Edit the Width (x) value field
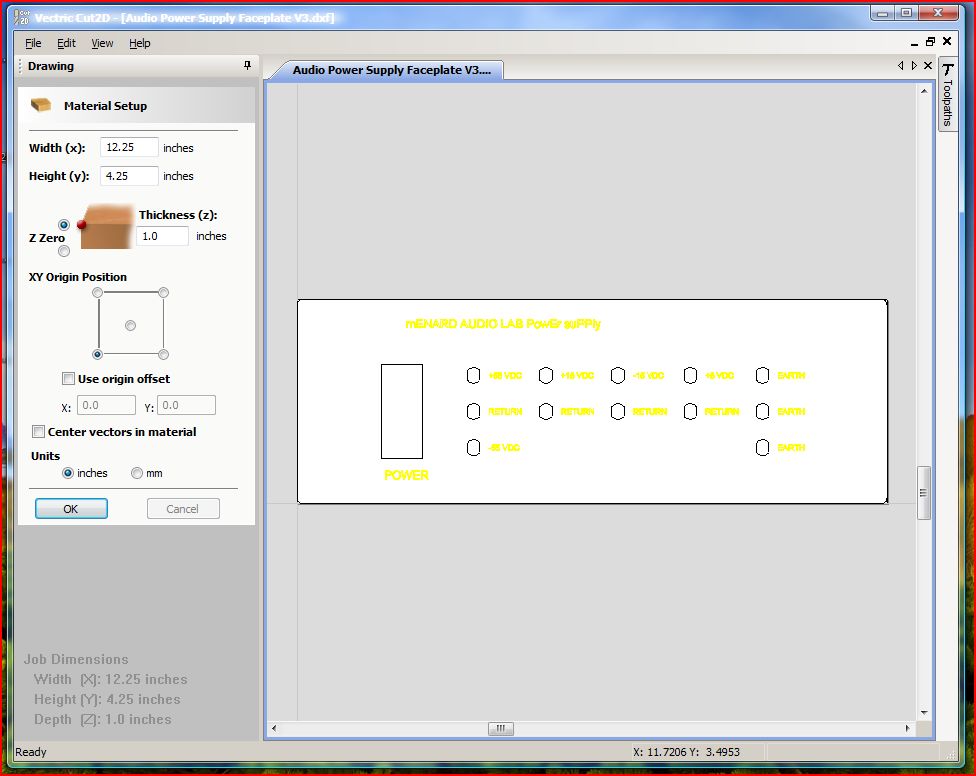976x776 pixels. pyautogui.click(x=128, y=147)
